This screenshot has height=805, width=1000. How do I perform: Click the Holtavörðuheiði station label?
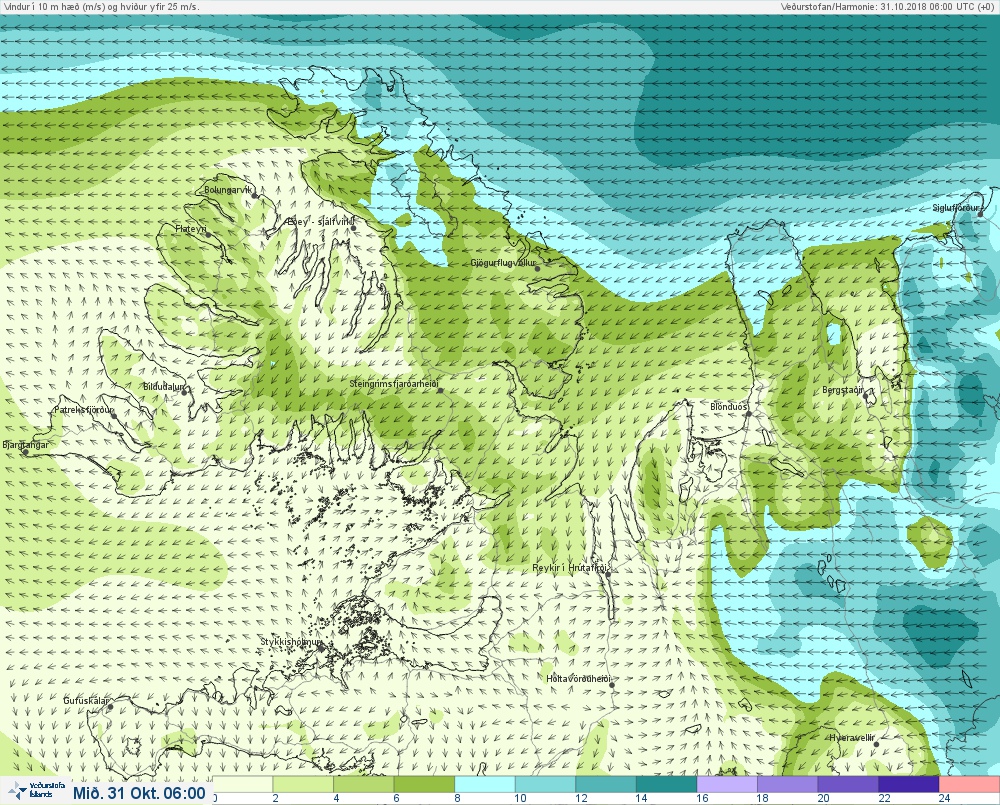[x=578, y=679]
